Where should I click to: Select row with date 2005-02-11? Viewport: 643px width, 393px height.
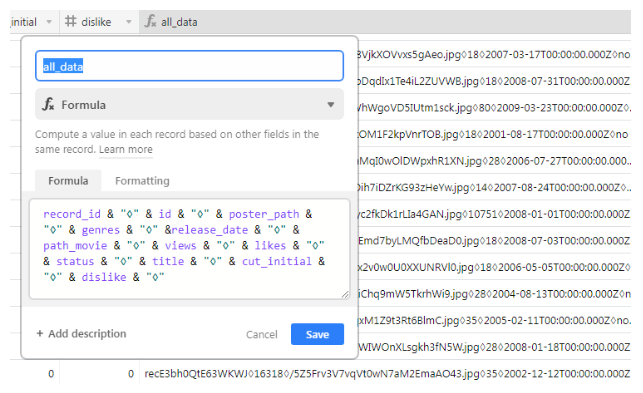pos(494,320)
